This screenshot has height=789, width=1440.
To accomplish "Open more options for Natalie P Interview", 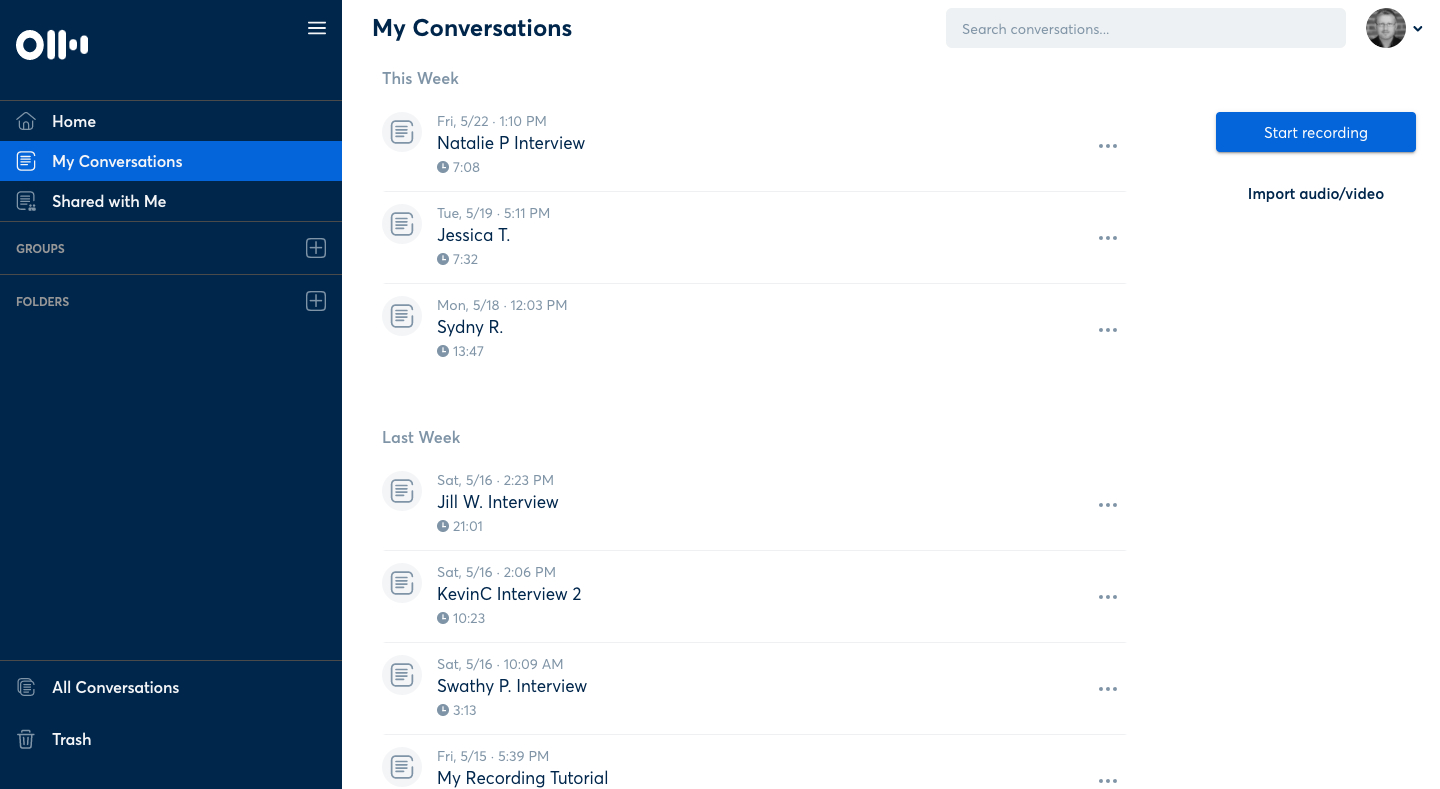I will pos(1107,146).
